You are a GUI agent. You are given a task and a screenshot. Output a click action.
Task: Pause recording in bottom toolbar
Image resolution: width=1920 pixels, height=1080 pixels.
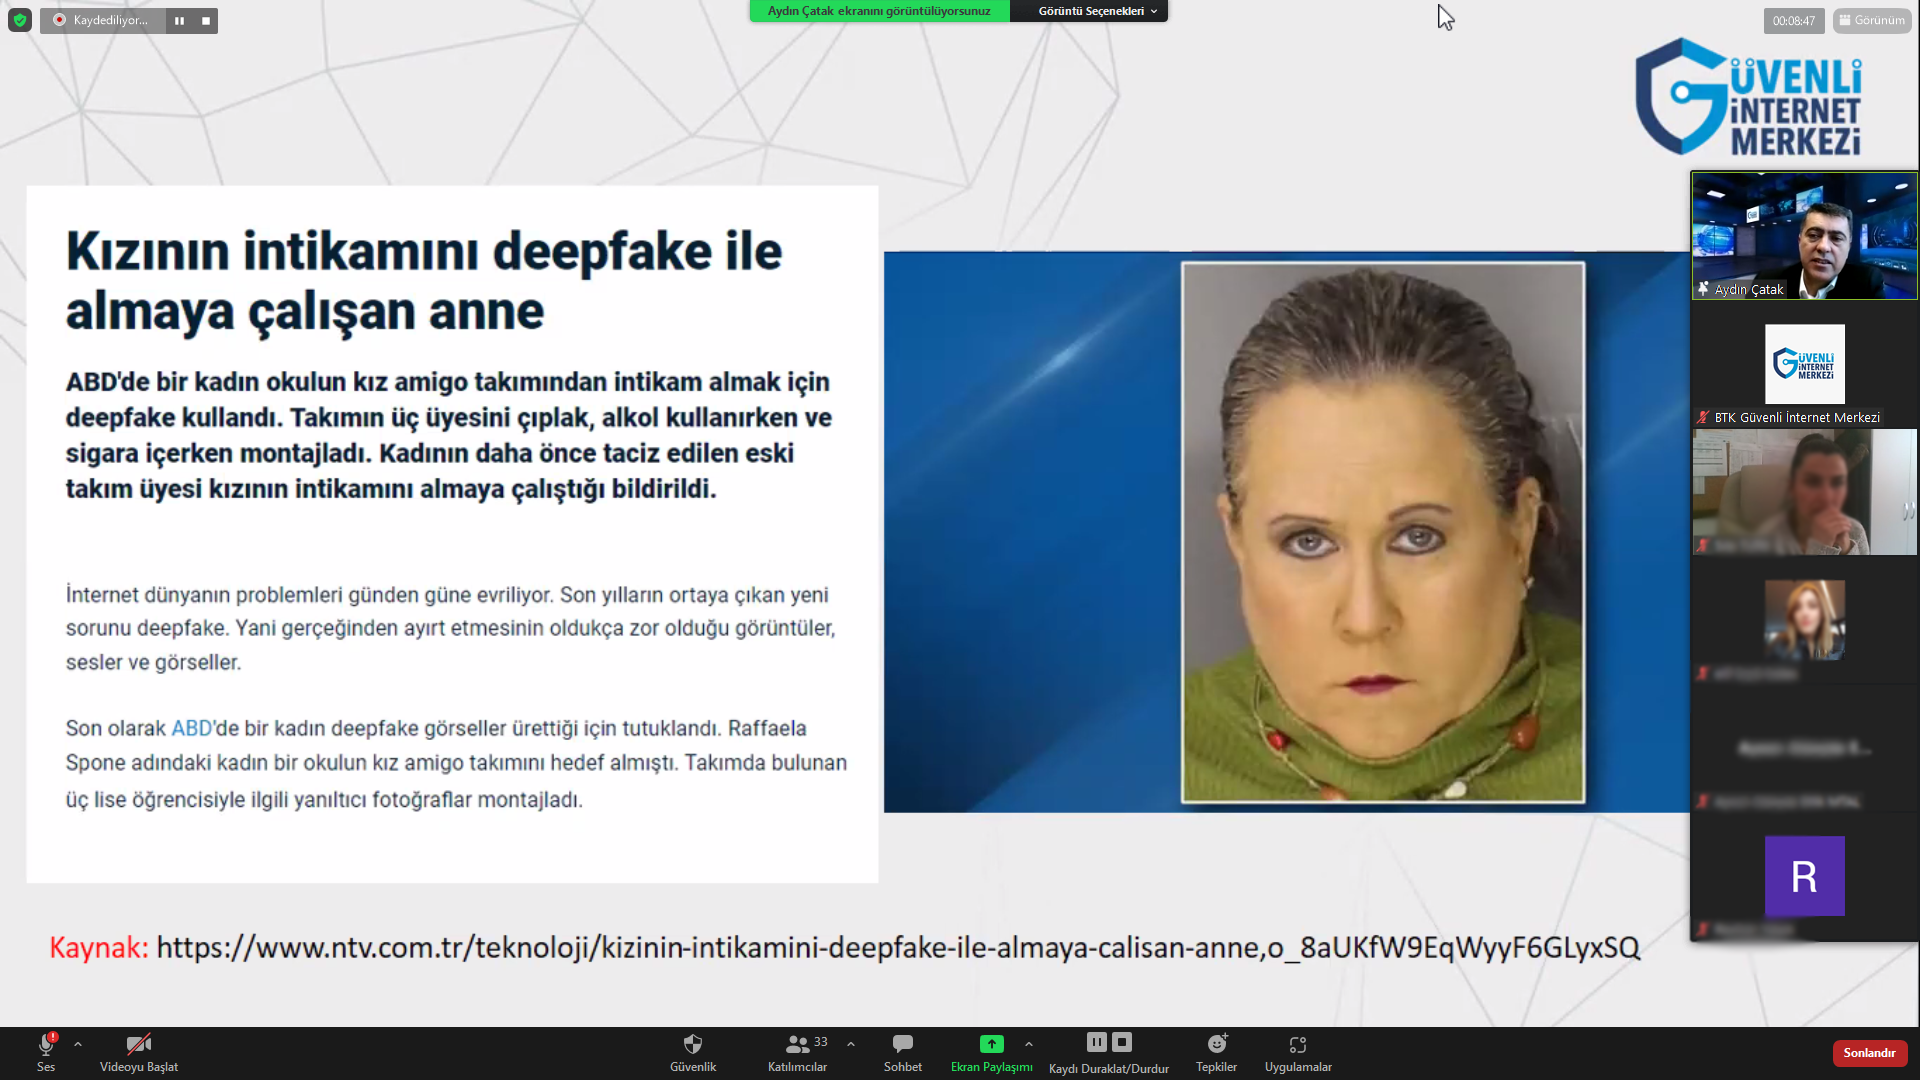(x=1097, y=1042)
